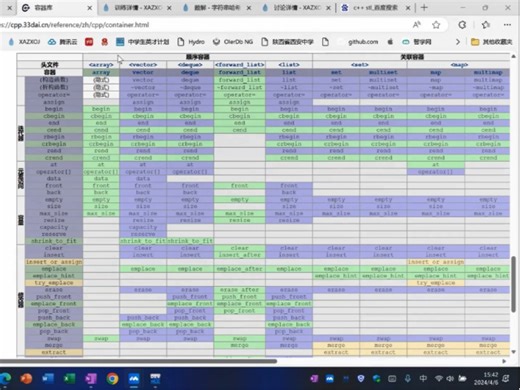Viewport: 520px width, 390px height.
Task: Open Google Chrome from the taskbar
Action: [x=112, y=378]
